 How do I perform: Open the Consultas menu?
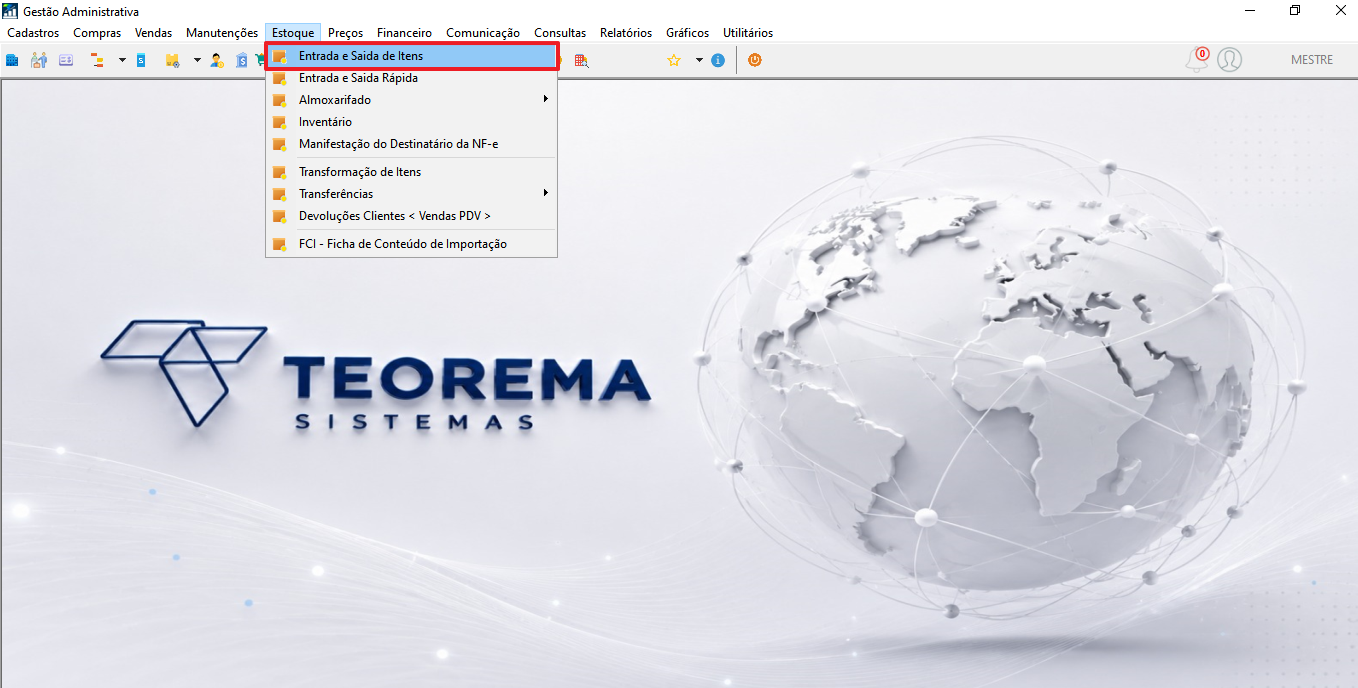point(560,33)
